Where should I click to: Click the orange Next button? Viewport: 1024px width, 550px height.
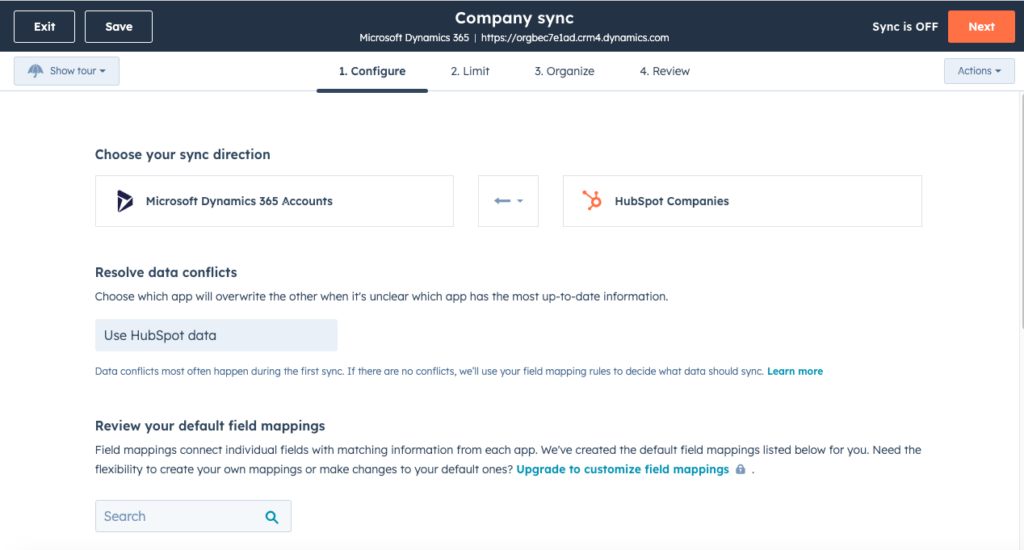[981, 27]
